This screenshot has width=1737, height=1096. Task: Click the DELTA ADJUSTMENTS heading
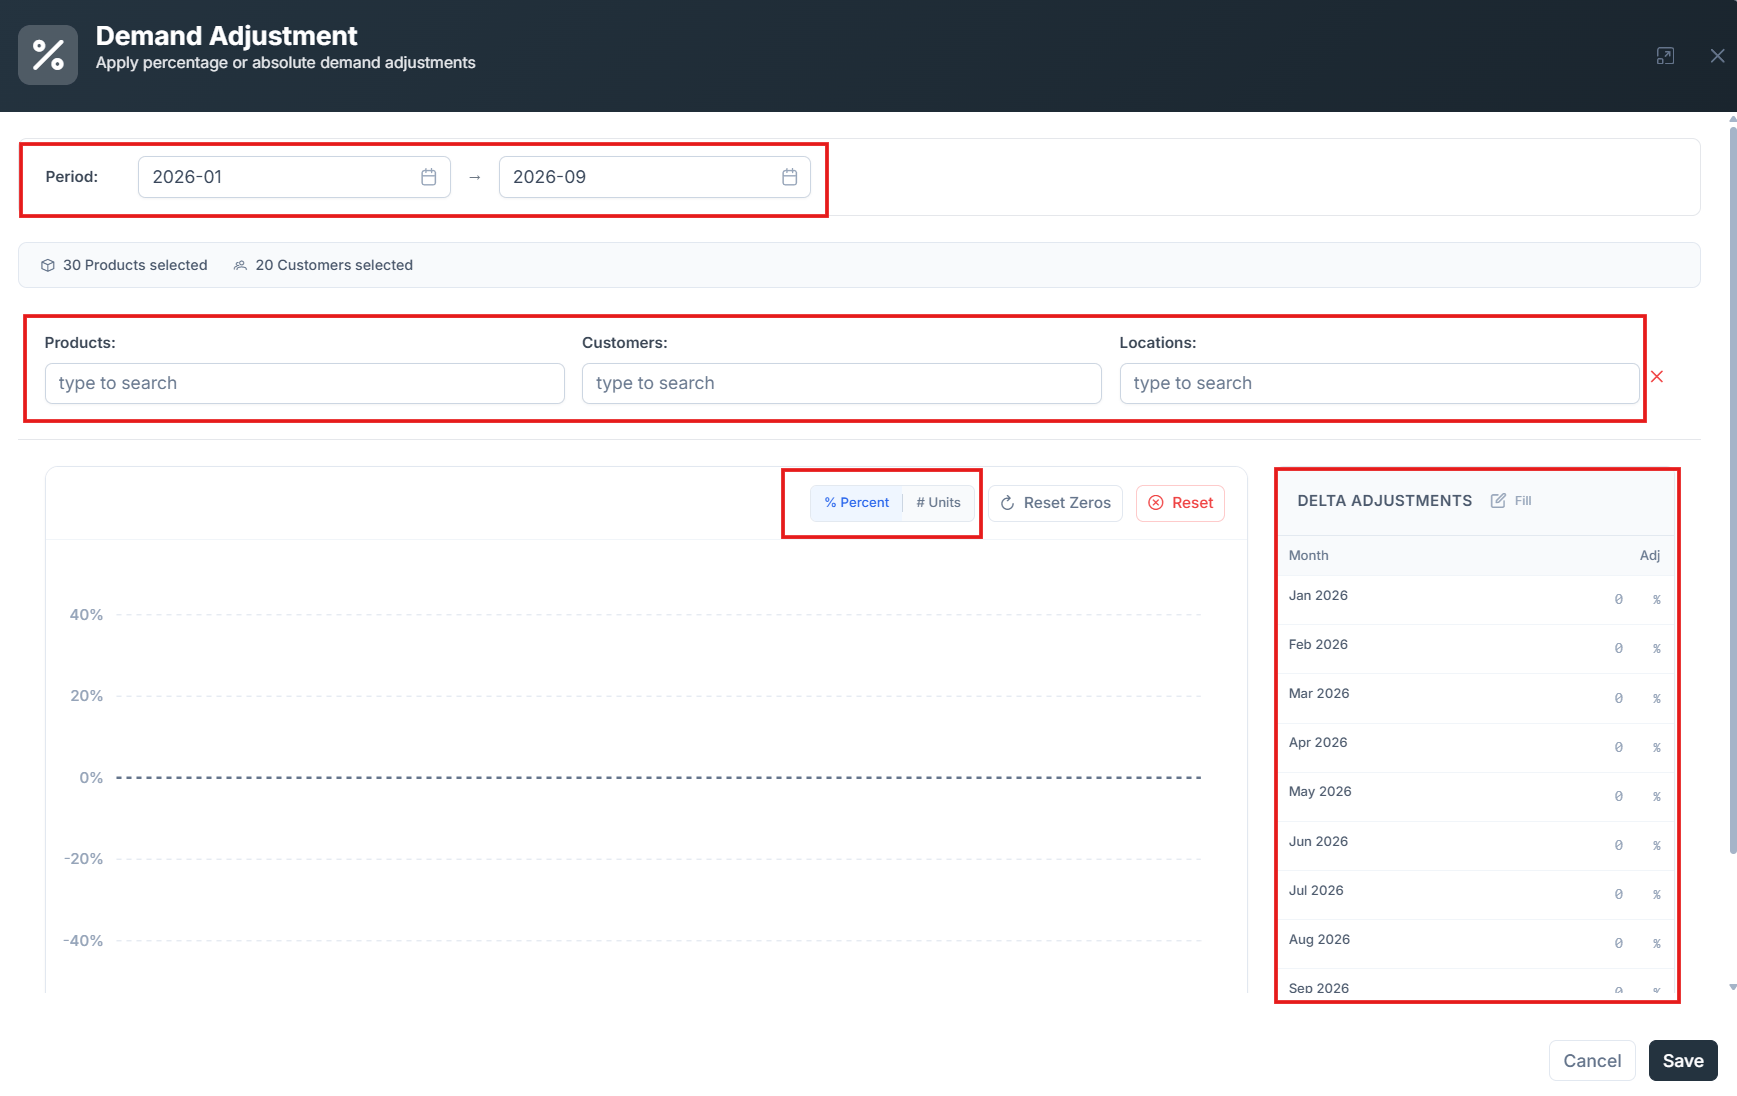pos(1384,501)
